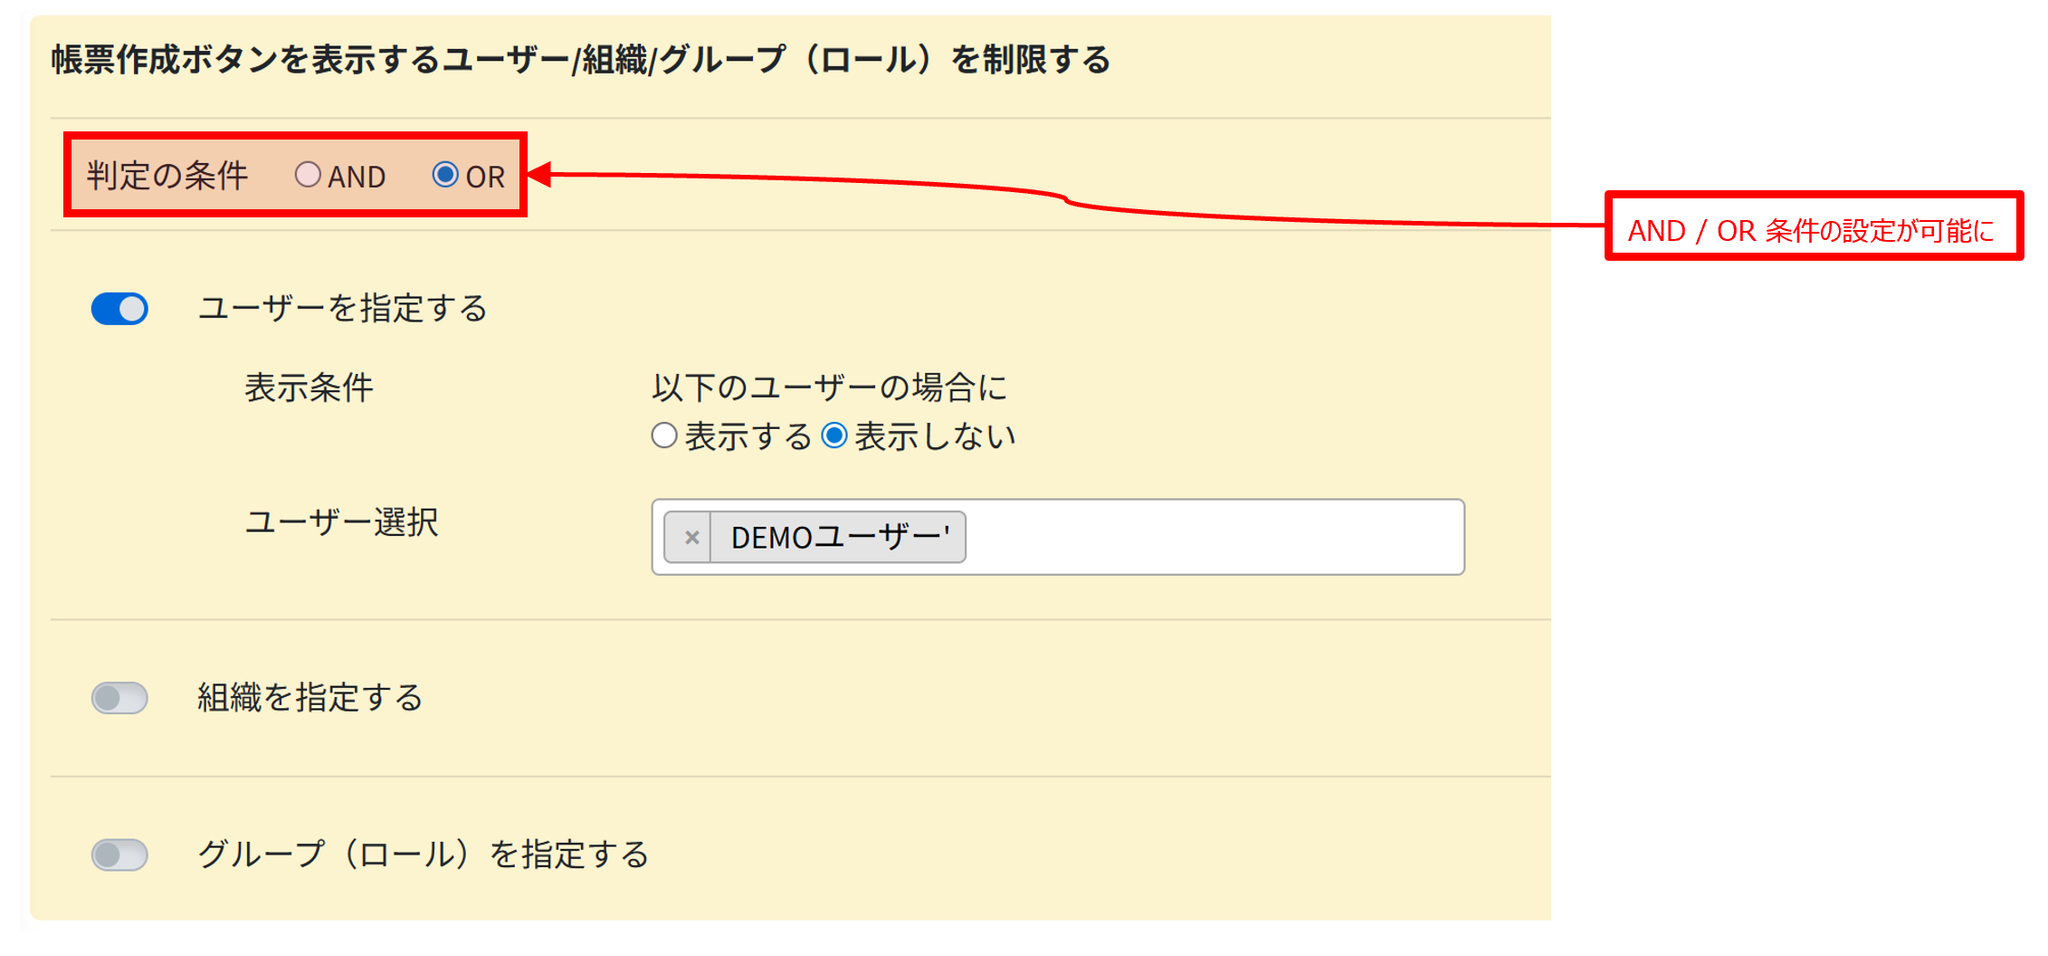Click the red AND / OR 条件の設定が可能に callout

pyautogui.click(x=1812, y=228)
